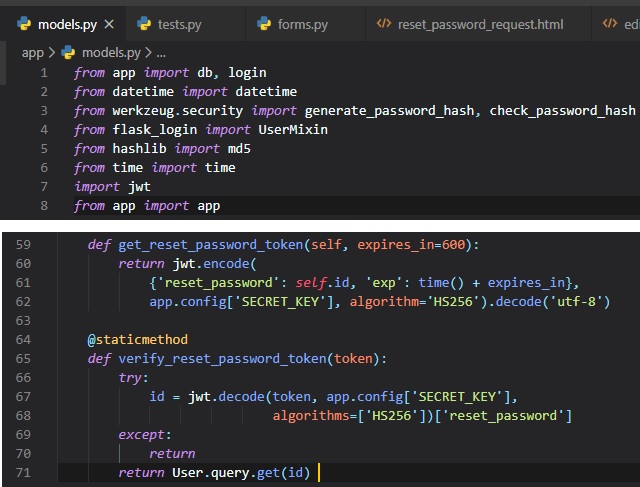Close the models.py tab
640x487 pixels.
108,23
